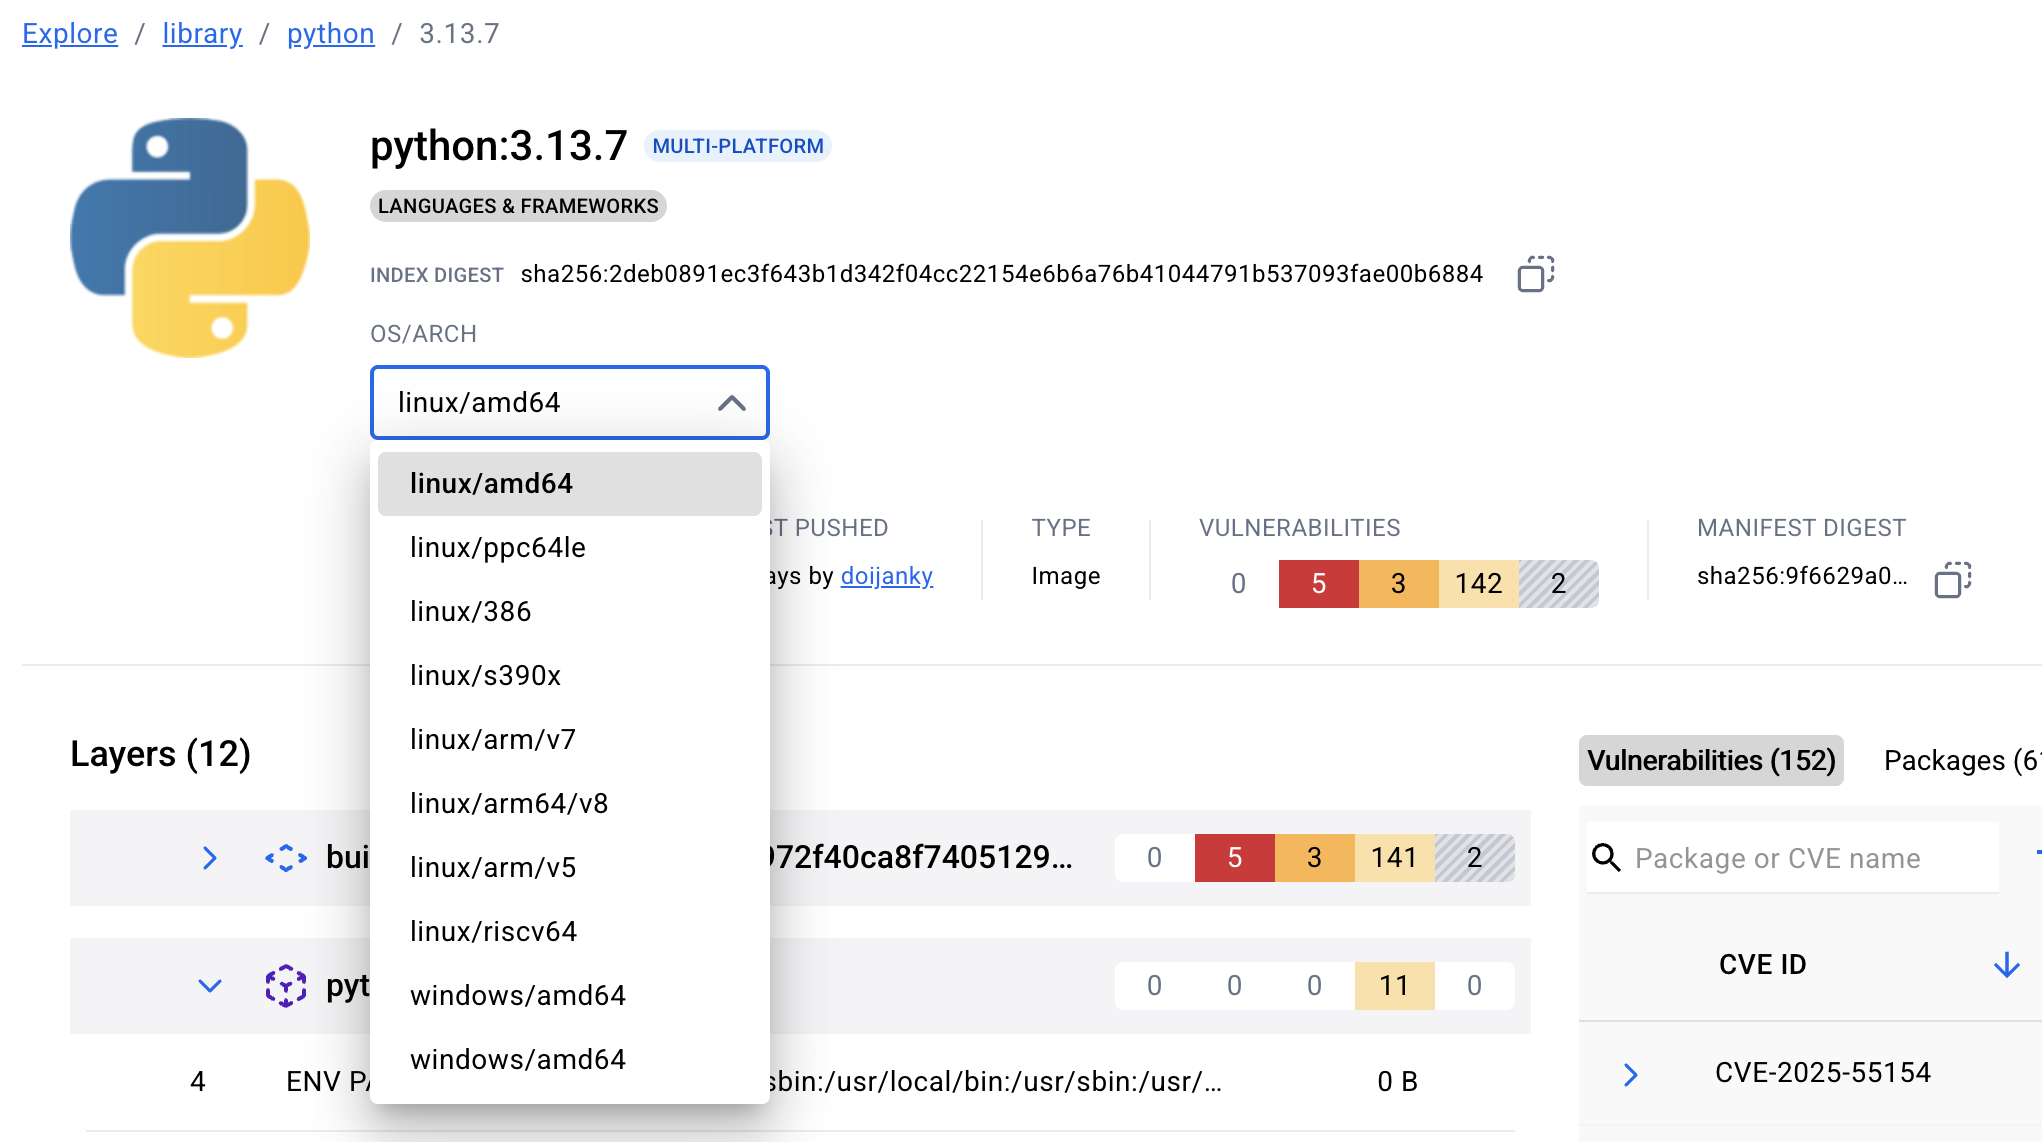Pick linux/riscv64 in the dropdown
Viewport: 2042px width, 1142px height.
(494, 932)
